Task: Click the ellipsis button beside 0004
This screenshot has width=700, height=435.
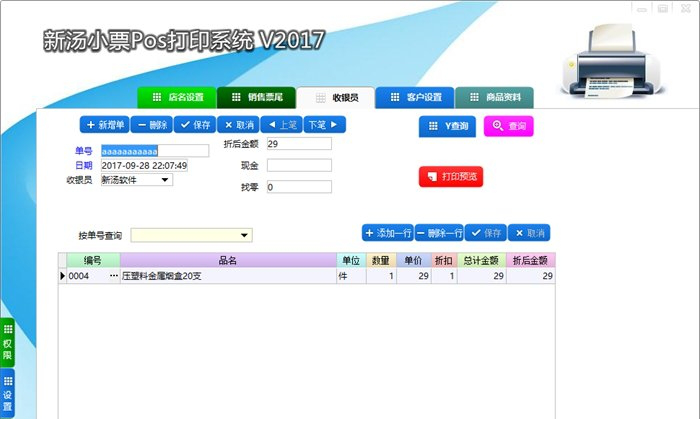Action: click(114, 276)
